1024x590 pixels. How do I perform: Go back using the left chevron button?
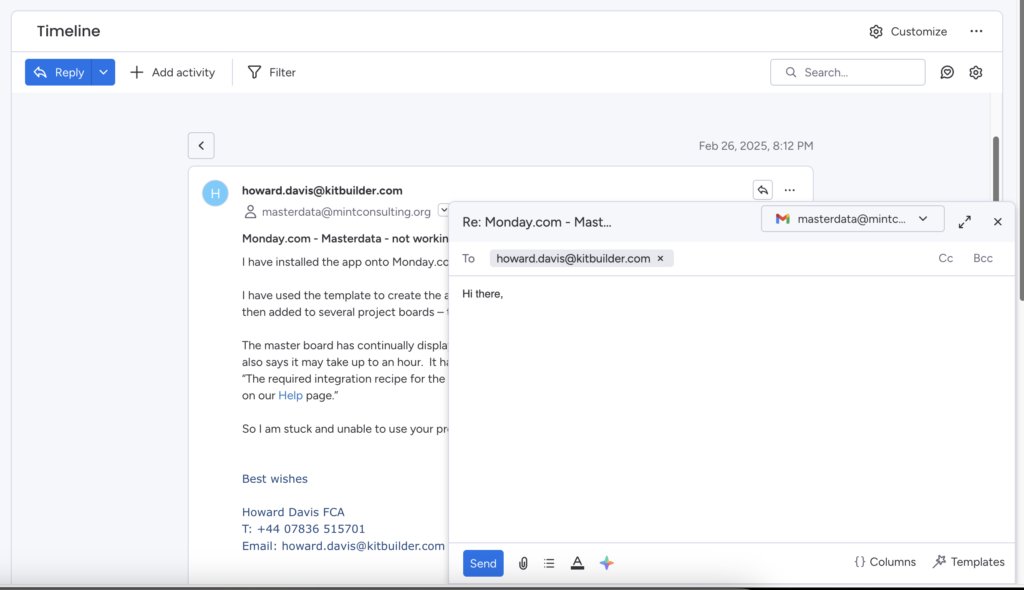pos(201,146)
